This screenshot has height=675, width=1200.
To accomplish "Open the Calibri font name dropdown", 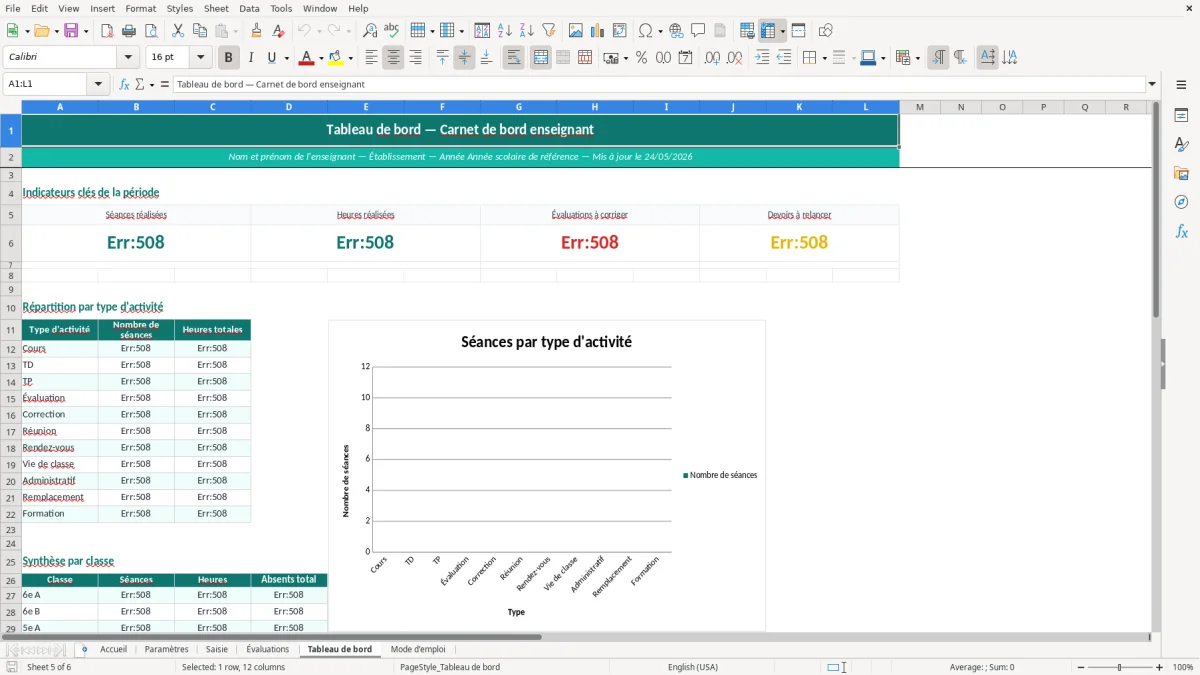I will click(x=128, y=57).
